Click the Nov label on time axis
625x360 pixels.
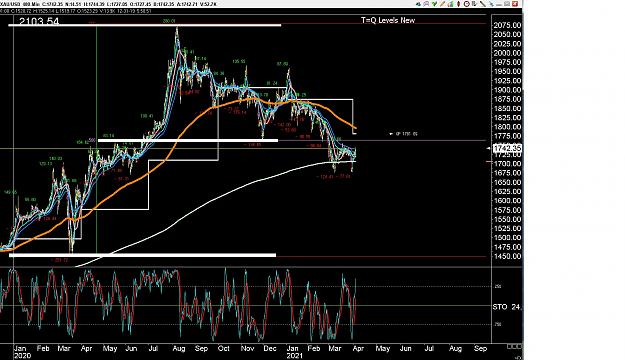(247, 348)
